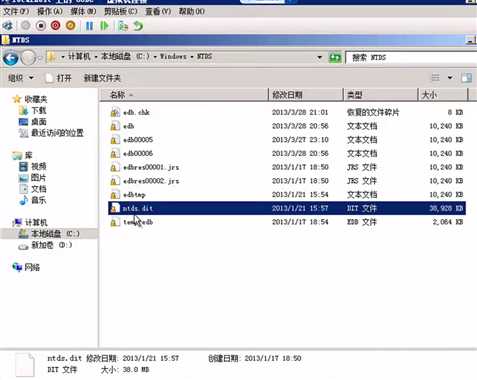The image size is (477, 380).
Task: Click the greyed Start VM toolbar icon
Action: pos(26,26)
